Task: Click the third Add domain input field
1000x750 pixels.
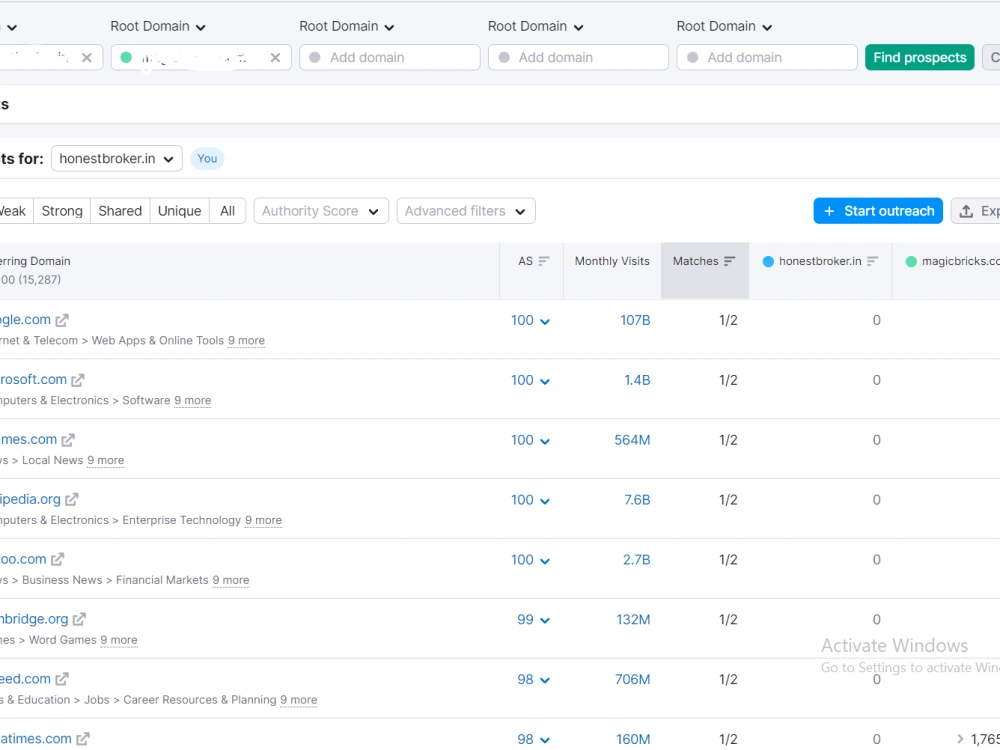Action: pos(390,57)
